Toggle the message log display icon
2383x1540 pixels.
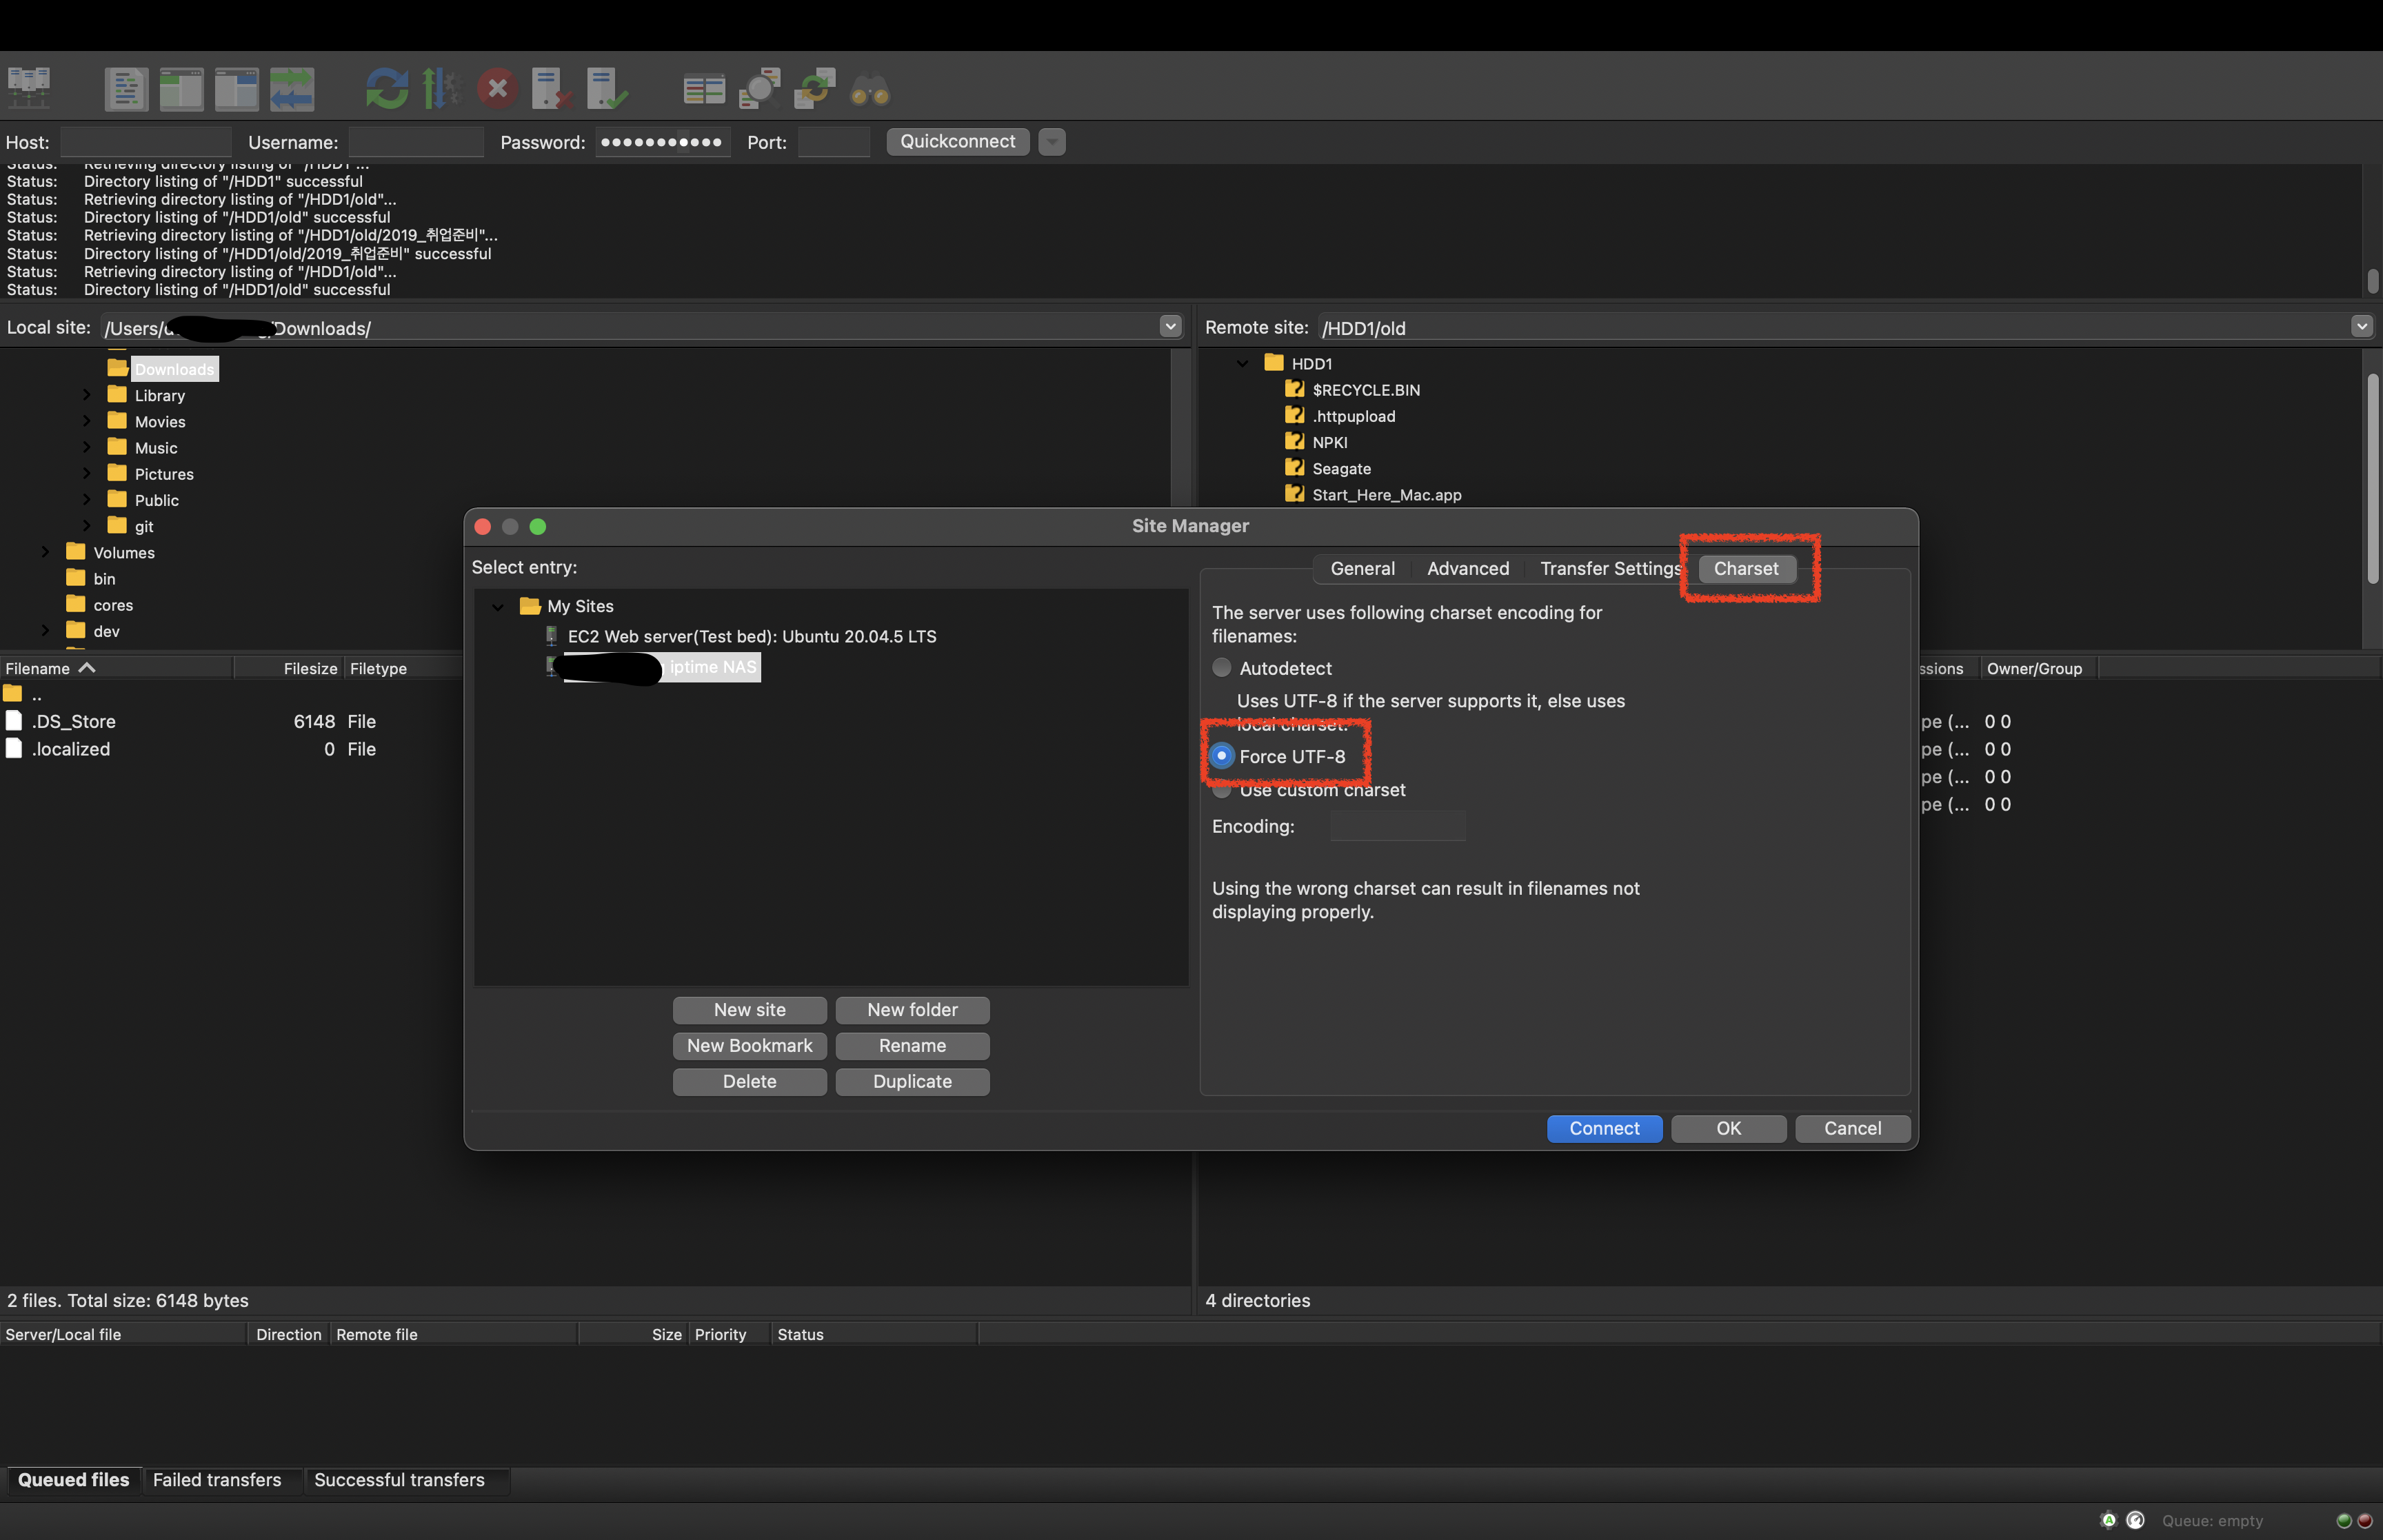[x=126, y=89]
